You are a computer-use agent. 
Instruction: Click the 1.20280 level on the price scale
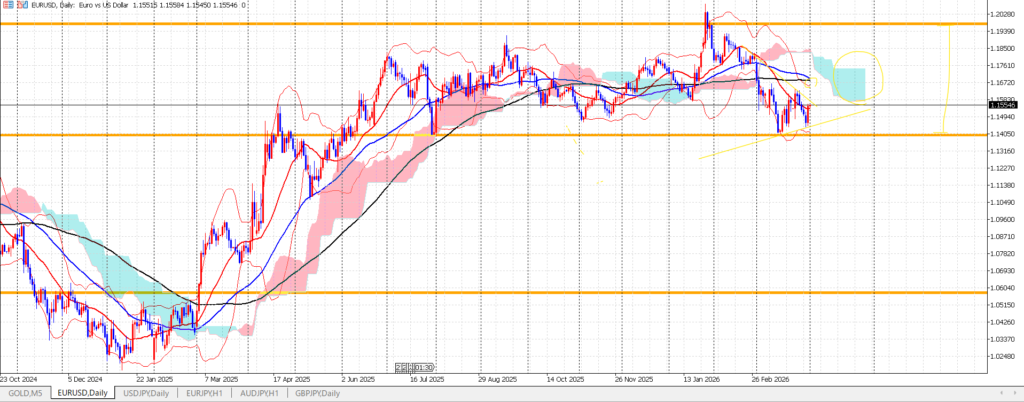[x=1003, y=14]
